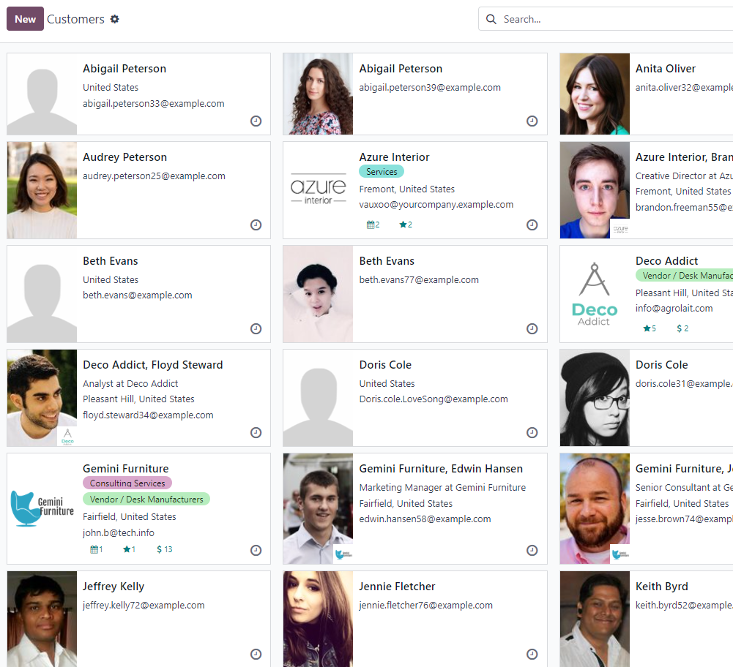Open the Azure Interior logo thumbnail
Image resolution: width=733 pixels, height=667 pixels.
pyautogui.click(x=318, y=190)
